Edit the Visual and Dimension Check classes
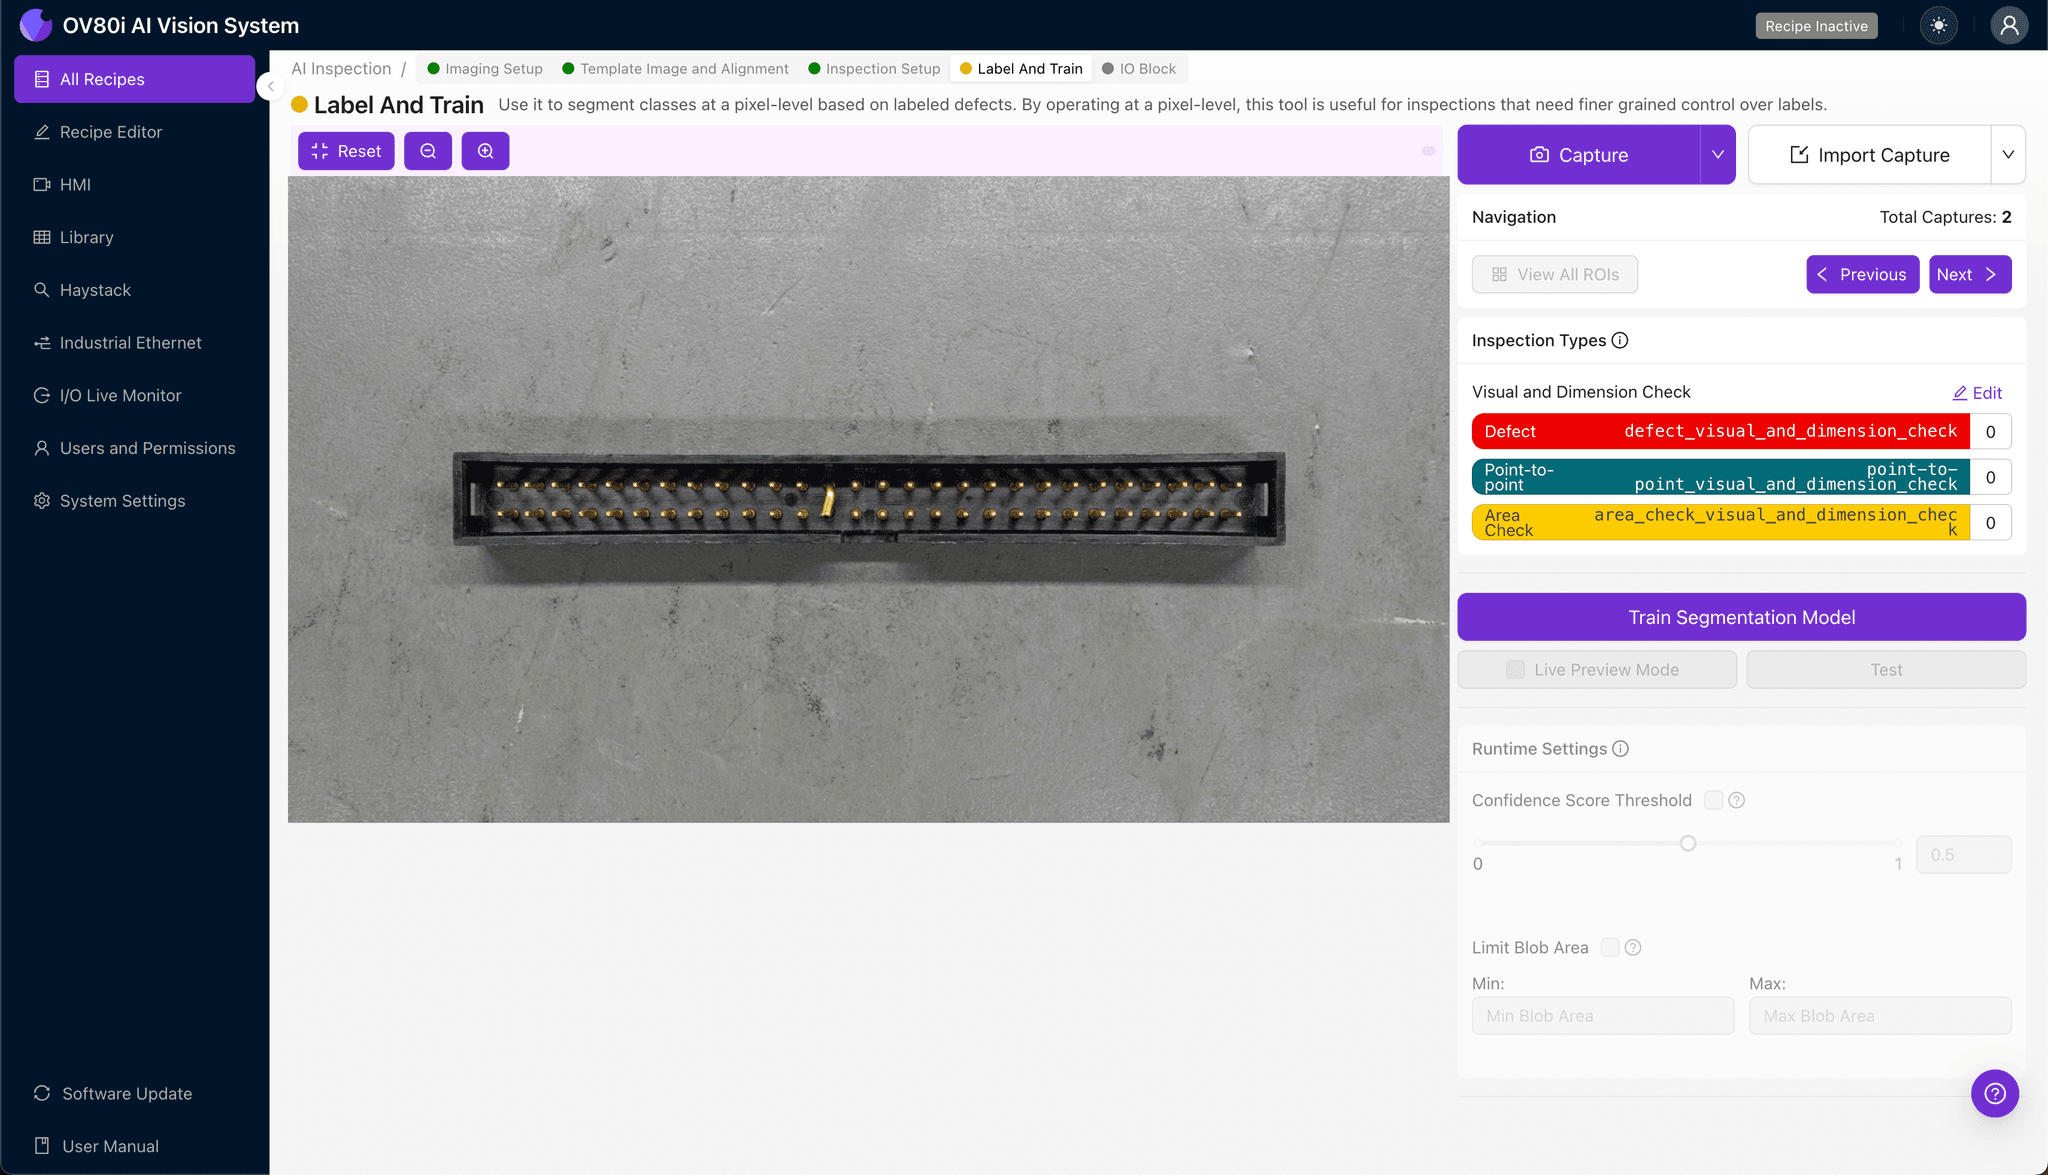2048x1175 pixels. 1977,392
